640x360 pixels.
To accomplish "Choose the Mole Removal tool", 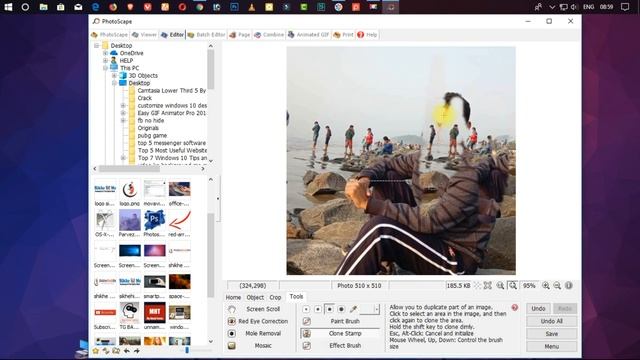I will [x=258, y=333].
